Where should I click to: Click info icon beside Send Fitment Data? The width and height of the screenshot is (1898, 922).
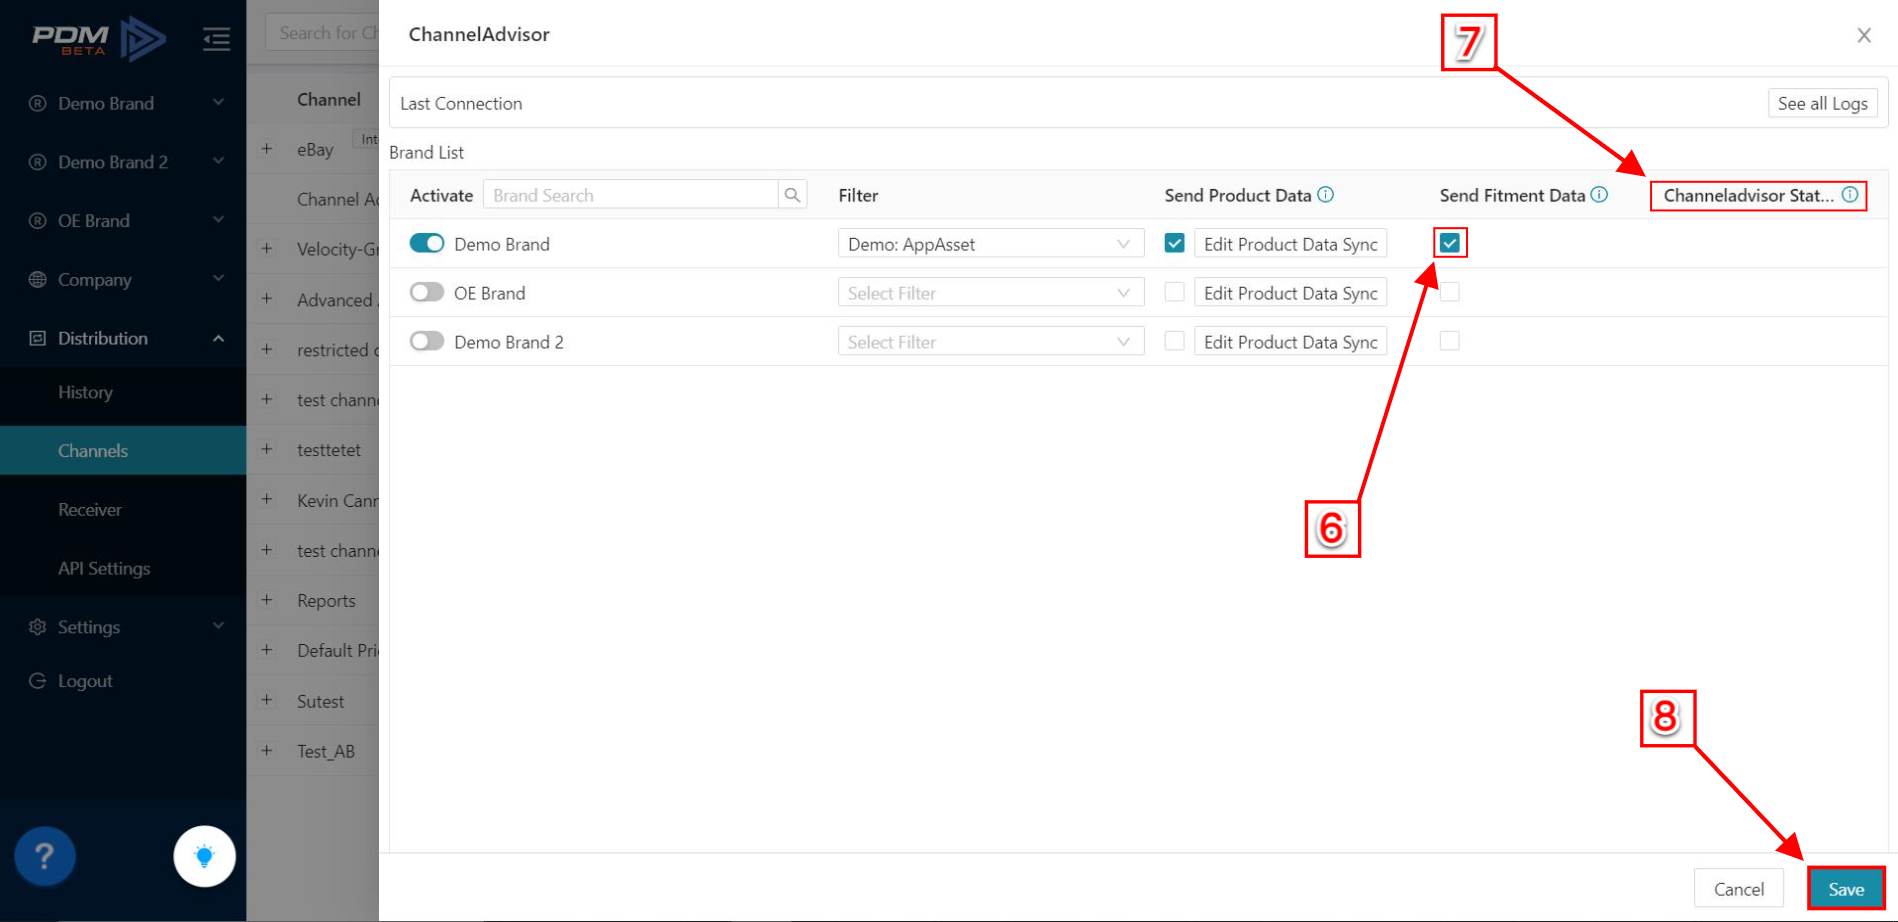click(x=1600, y=195)
